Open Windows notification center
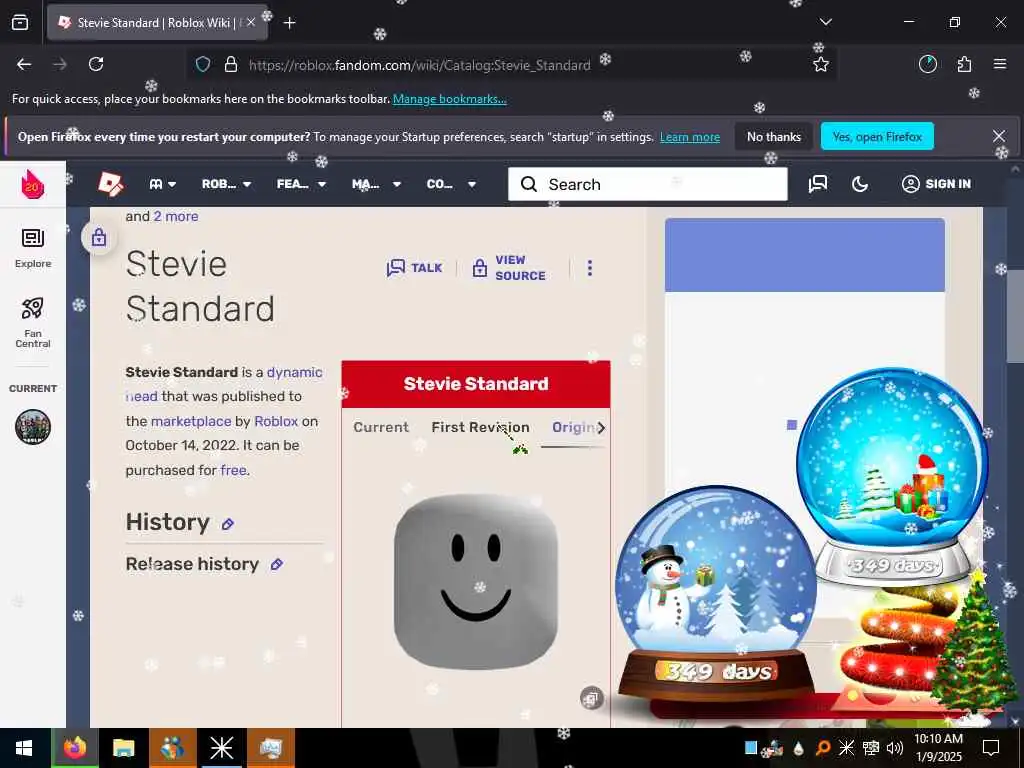Screen dimensions: 1024x768 (991, 748)
